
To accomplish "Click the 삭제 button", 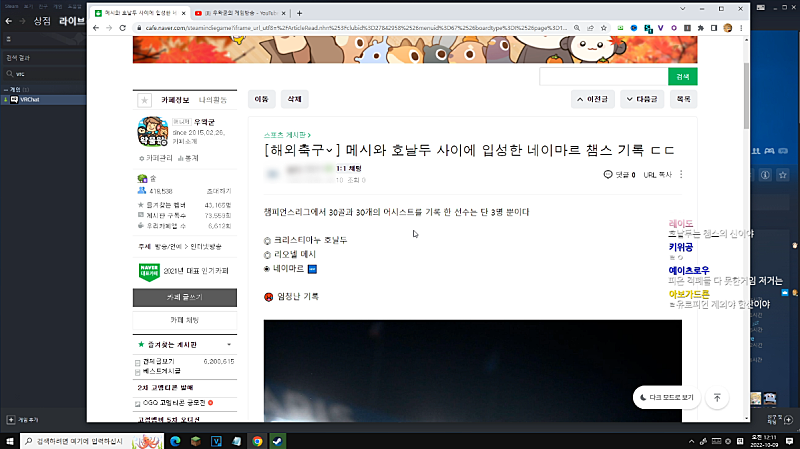I will click(x=294, y=99).
